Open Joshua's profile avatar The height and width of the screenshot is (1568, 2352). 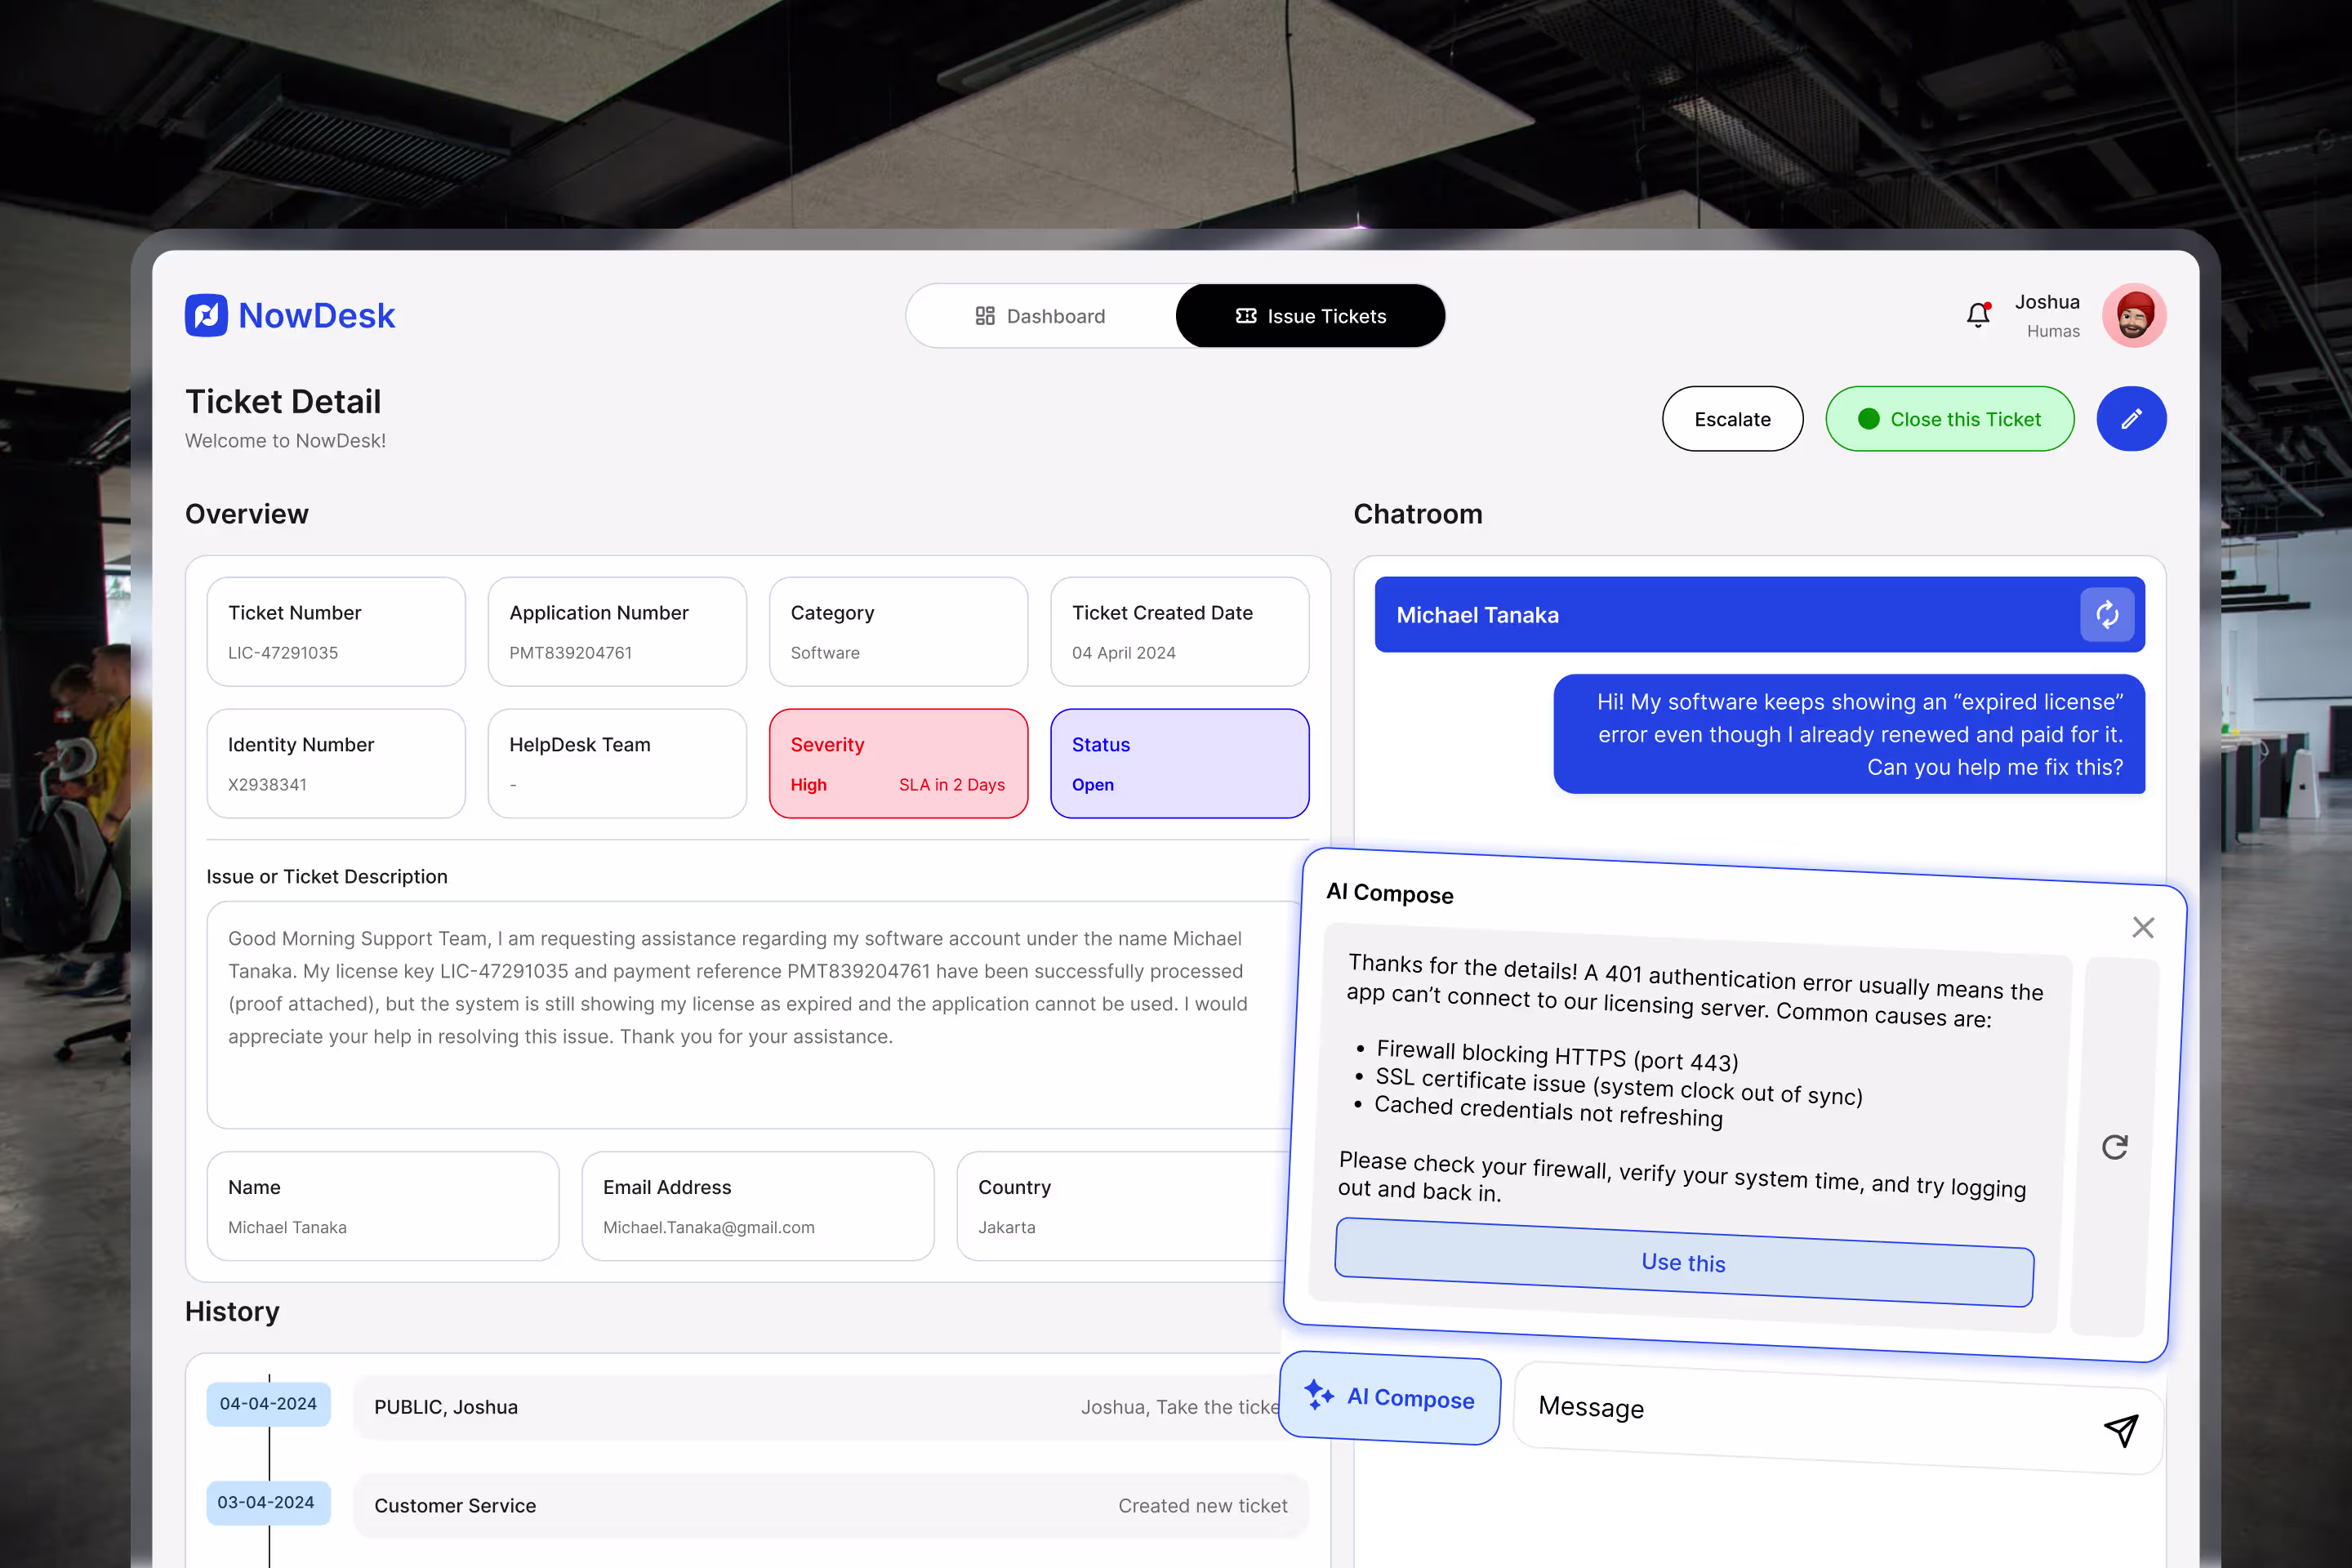tap(2134, 315)
